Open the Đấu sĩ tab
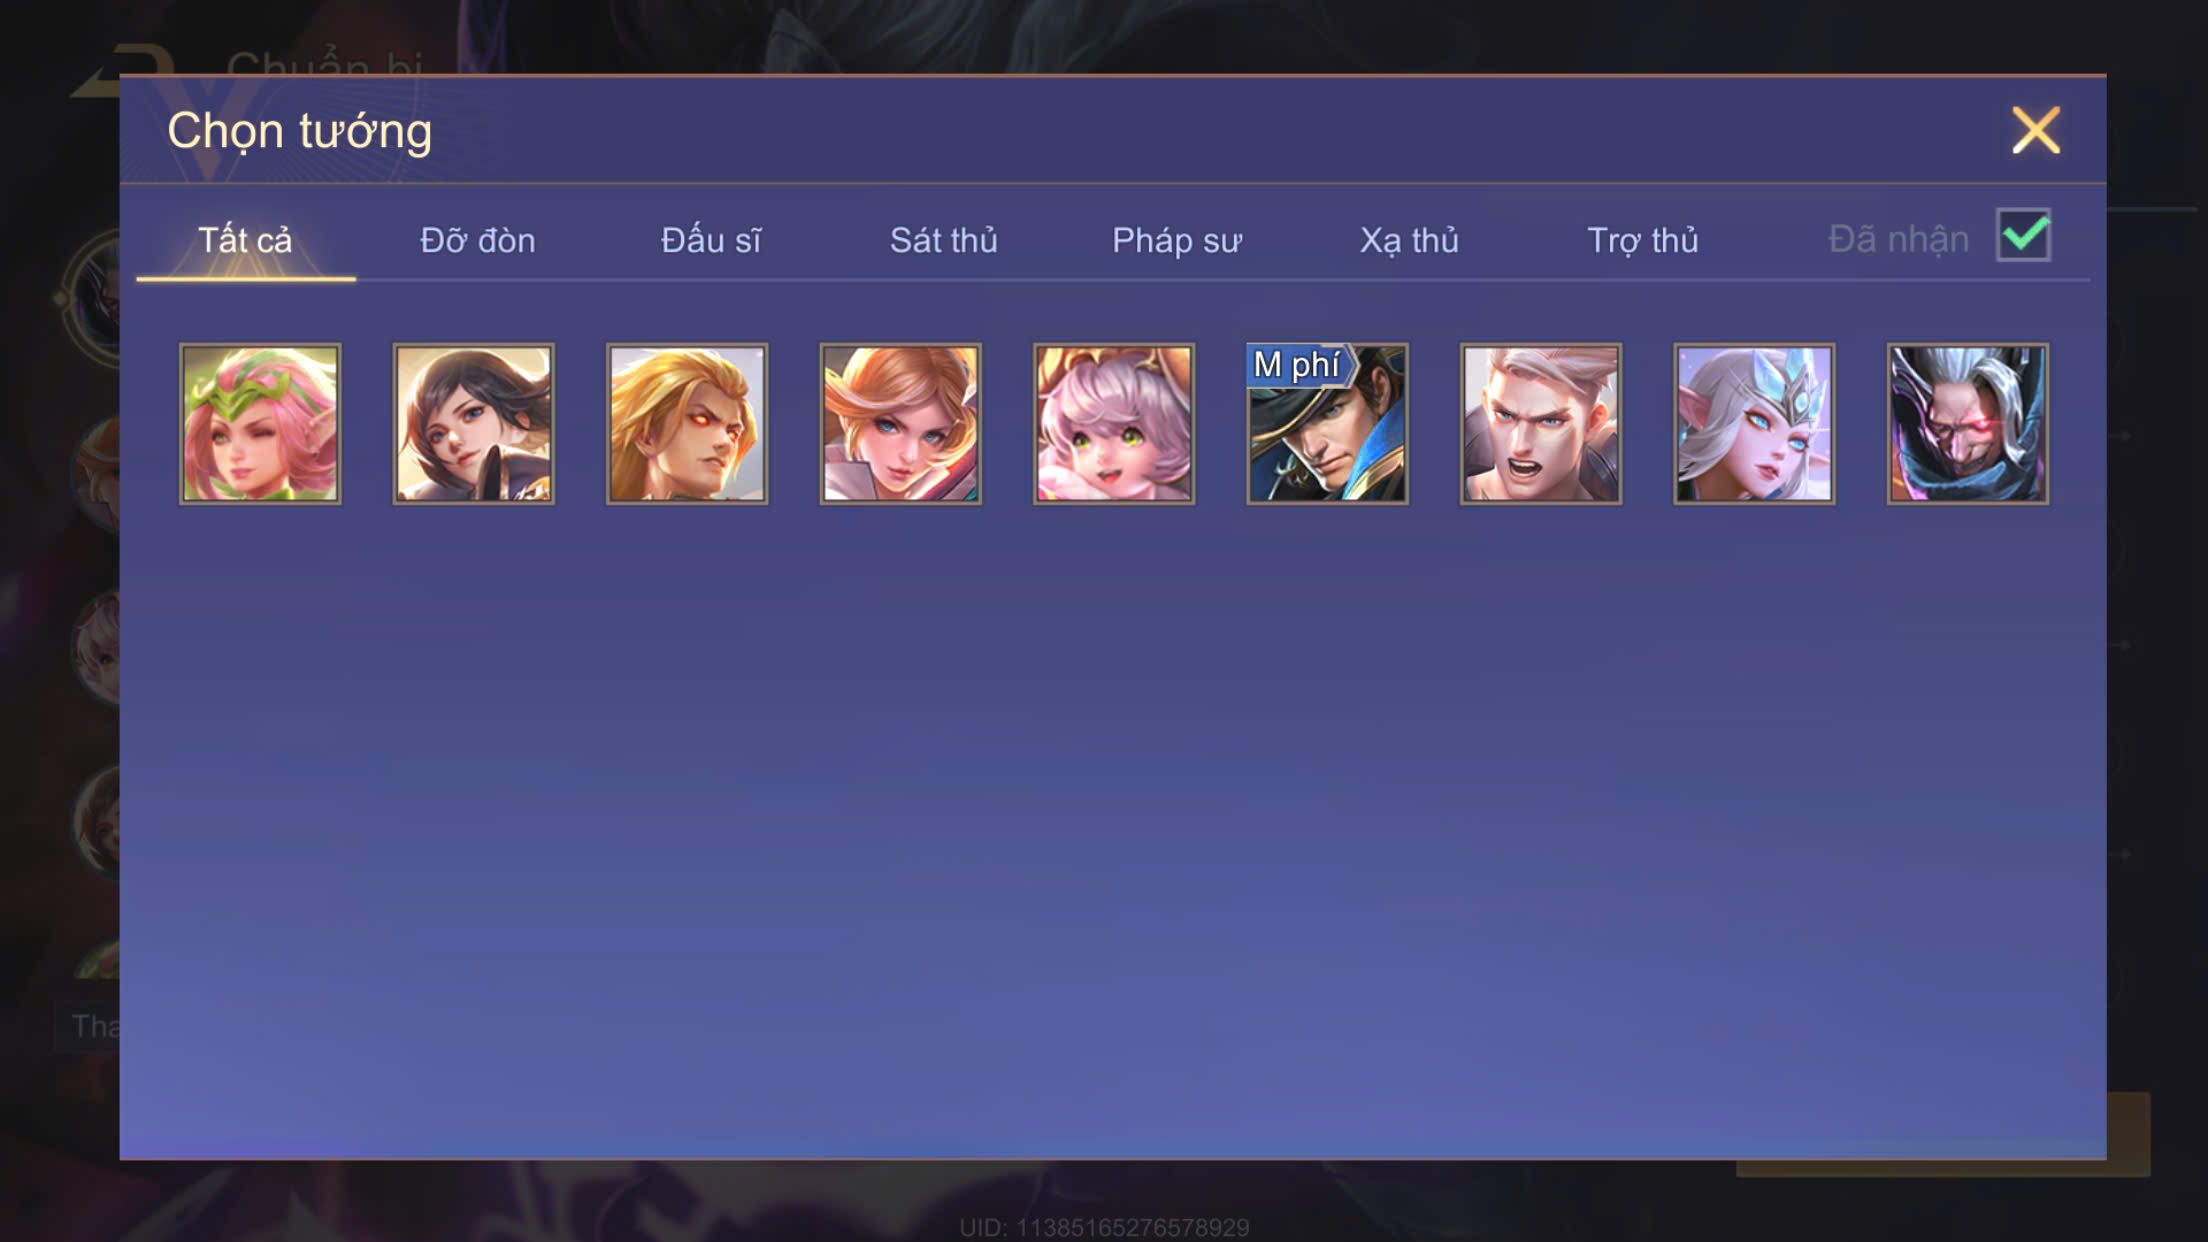Viewport: 2208px width, 1242px height. (711, 240)
